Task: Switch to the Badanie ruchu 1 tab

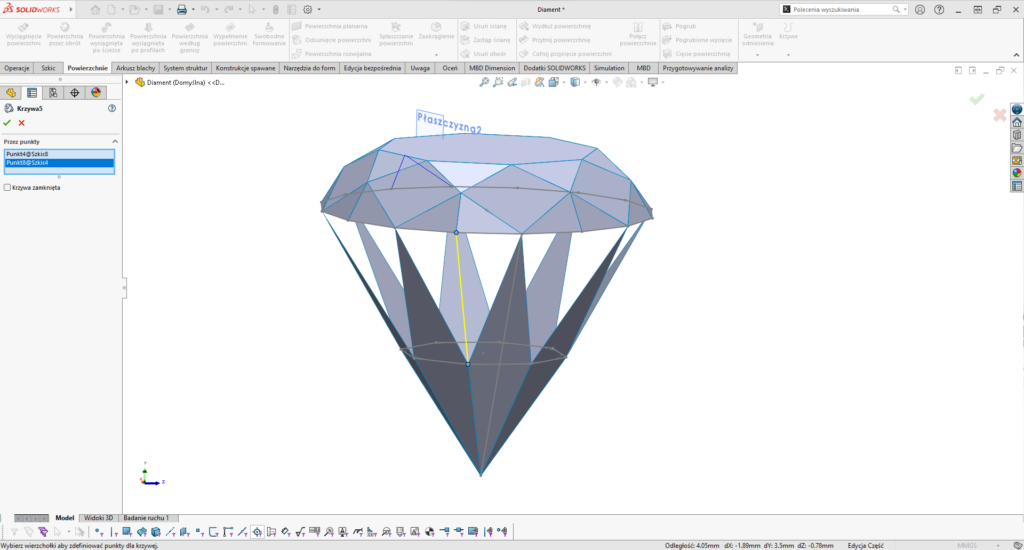Action: tap(145, 518)
